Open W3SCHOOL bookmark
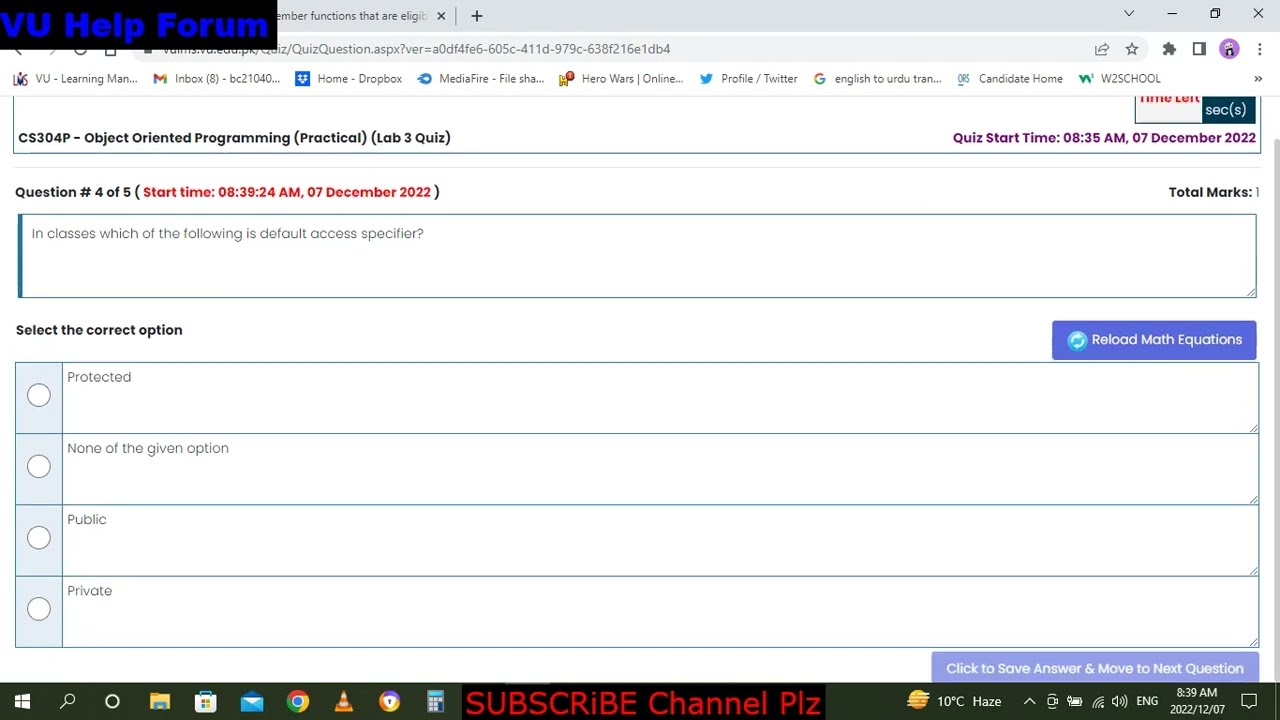This screenshot has height=720, width=1280. 1120,79
